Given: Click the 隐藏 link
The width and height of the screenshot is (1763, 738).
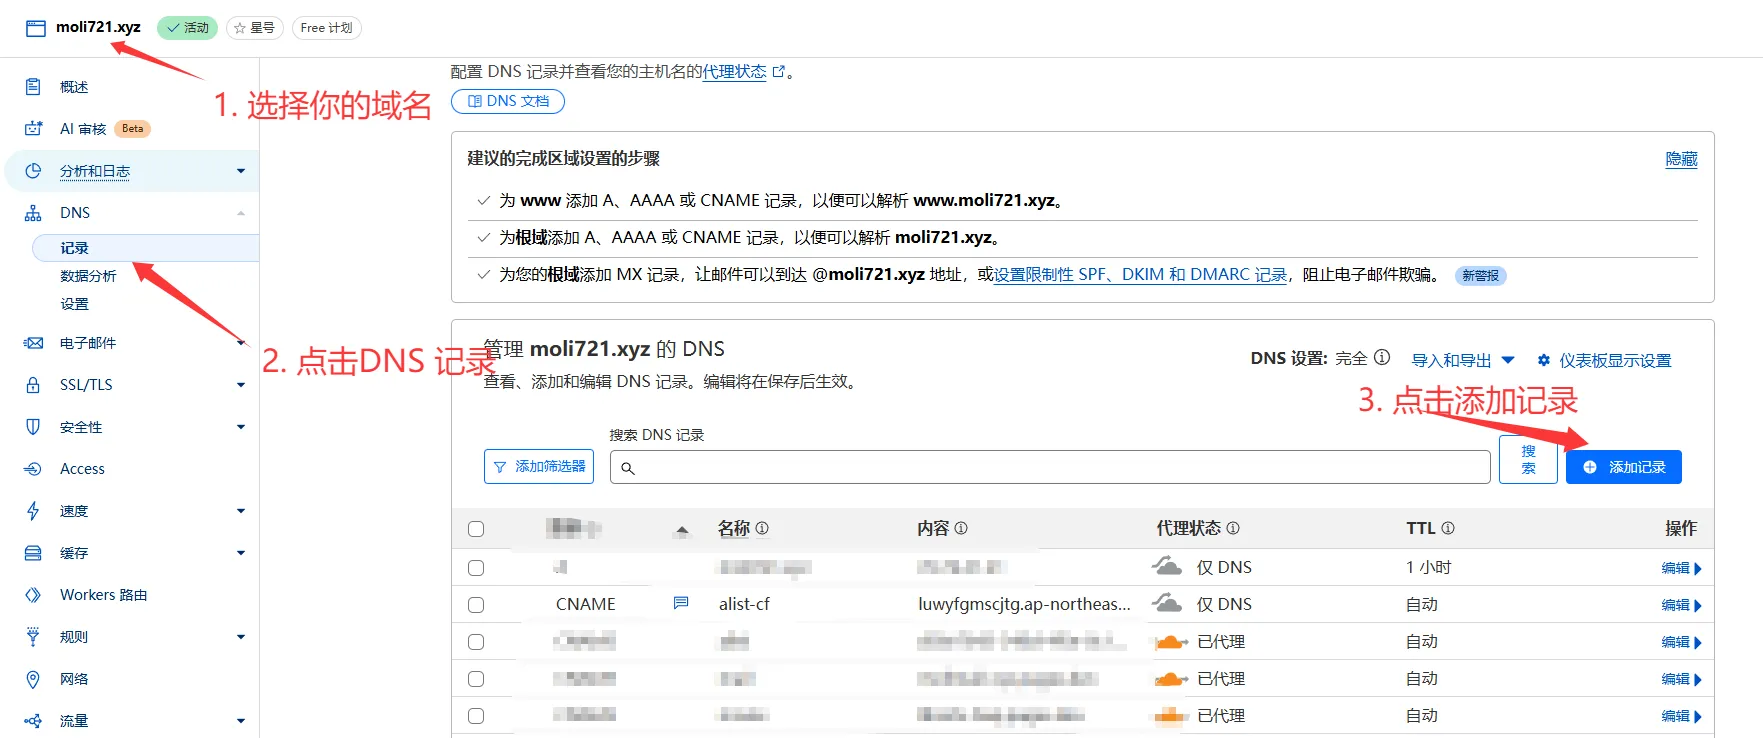Looking at the screenshot, I should [x=1681, y=159].
